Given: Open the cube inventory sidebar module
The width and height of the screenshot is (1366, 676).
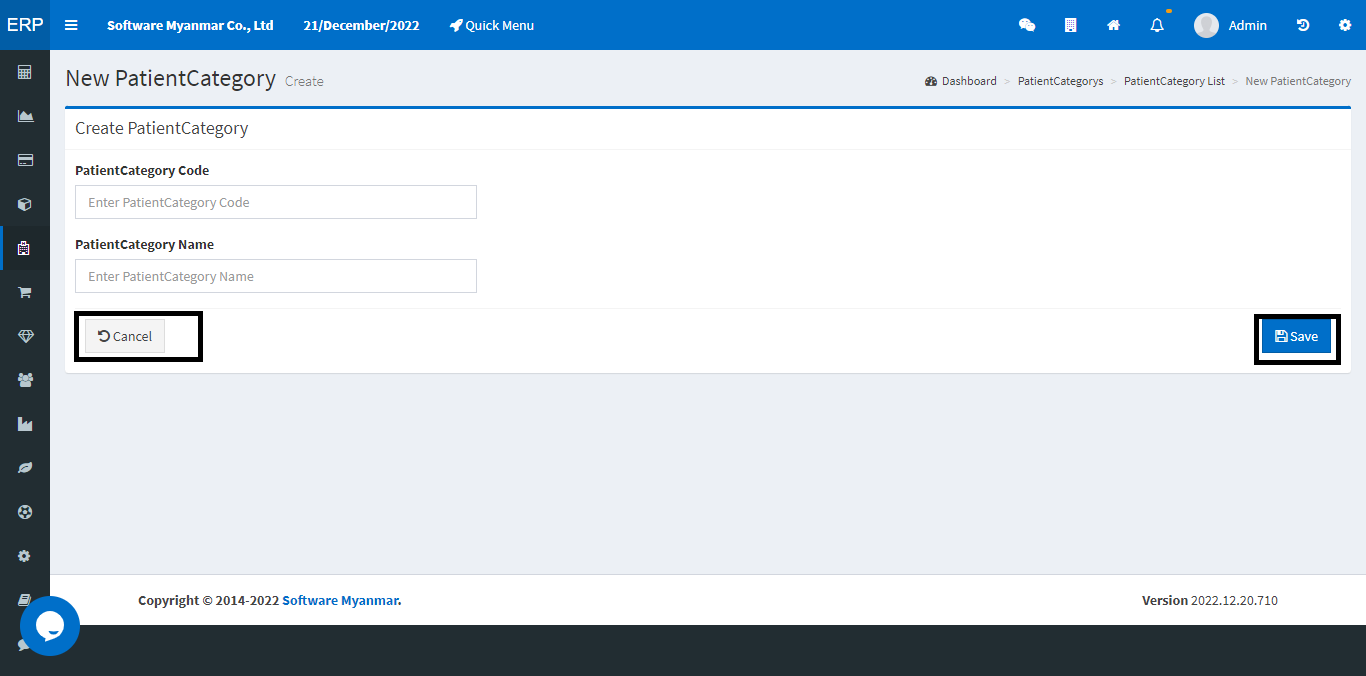Looking at the screenshot, I should tap(25, 204).
